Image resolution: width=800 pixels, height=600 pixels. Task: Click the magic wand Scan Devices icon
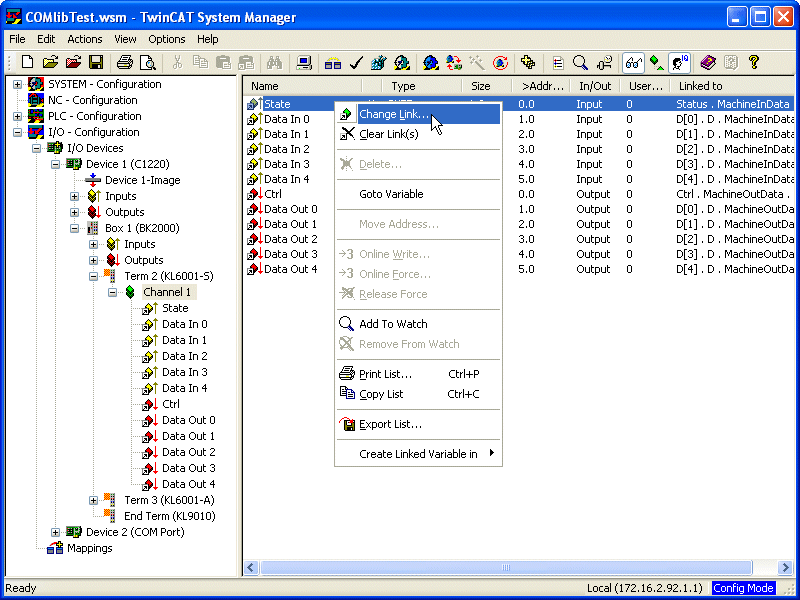(477, 63)
